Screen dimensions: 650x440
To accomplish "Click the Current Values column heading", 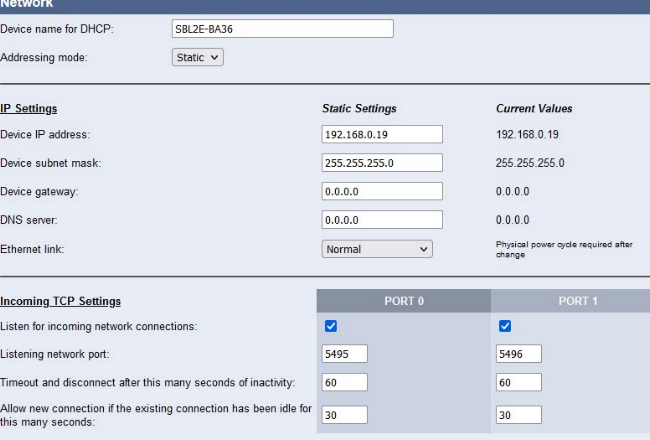I will click(534, 109).
